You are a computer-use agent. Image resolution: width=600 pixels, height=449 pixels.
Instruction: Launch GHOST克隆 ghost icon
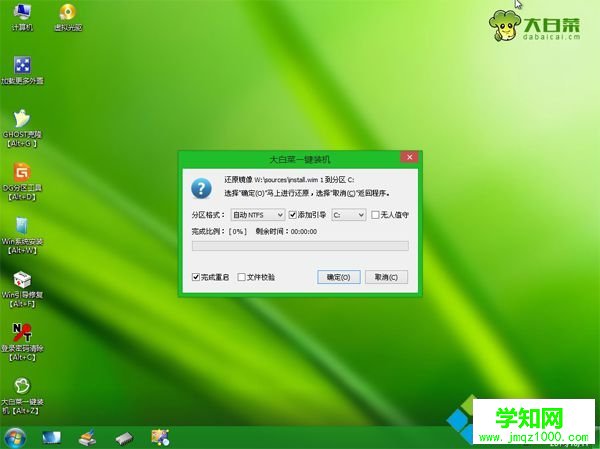coord(22,128)
